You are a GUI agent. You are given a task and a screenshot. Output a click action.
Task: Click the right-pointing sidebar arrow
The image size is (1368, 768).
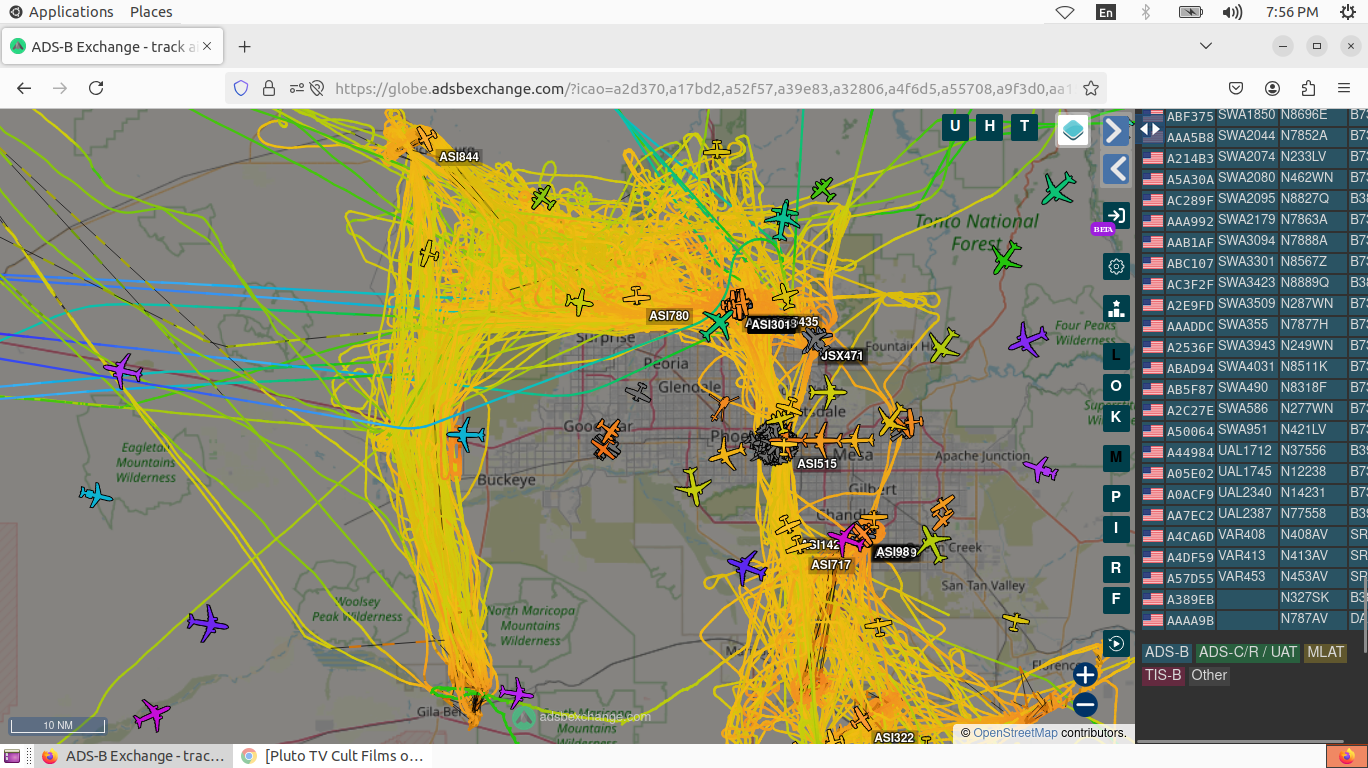coord(1116,131)
